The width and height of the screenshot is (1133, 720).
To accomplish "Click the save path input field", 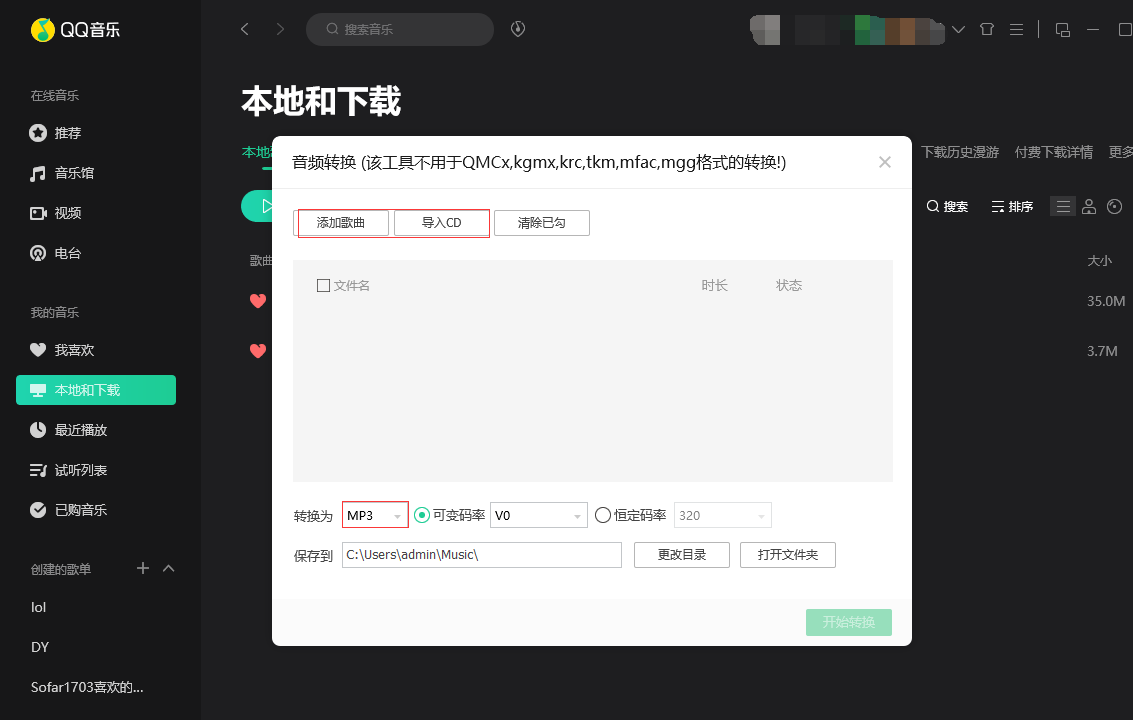I will [x=481, y=555].
